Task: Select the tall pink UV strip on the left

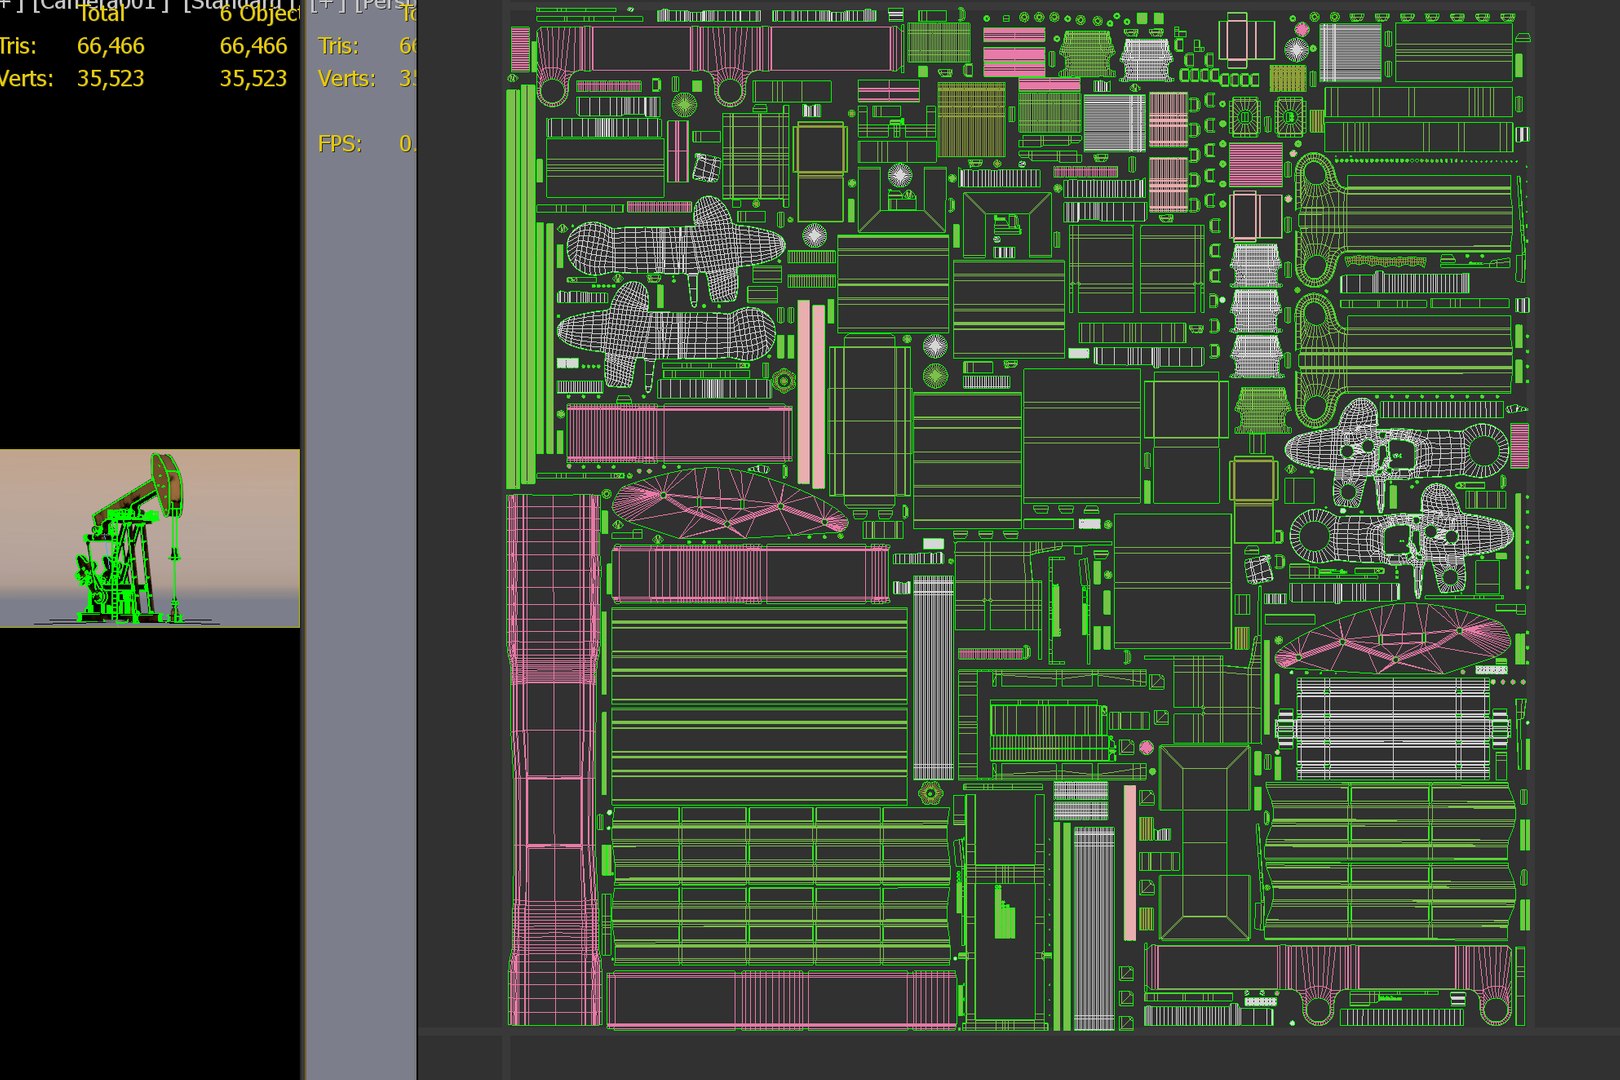Action: [x=554, y=760]
